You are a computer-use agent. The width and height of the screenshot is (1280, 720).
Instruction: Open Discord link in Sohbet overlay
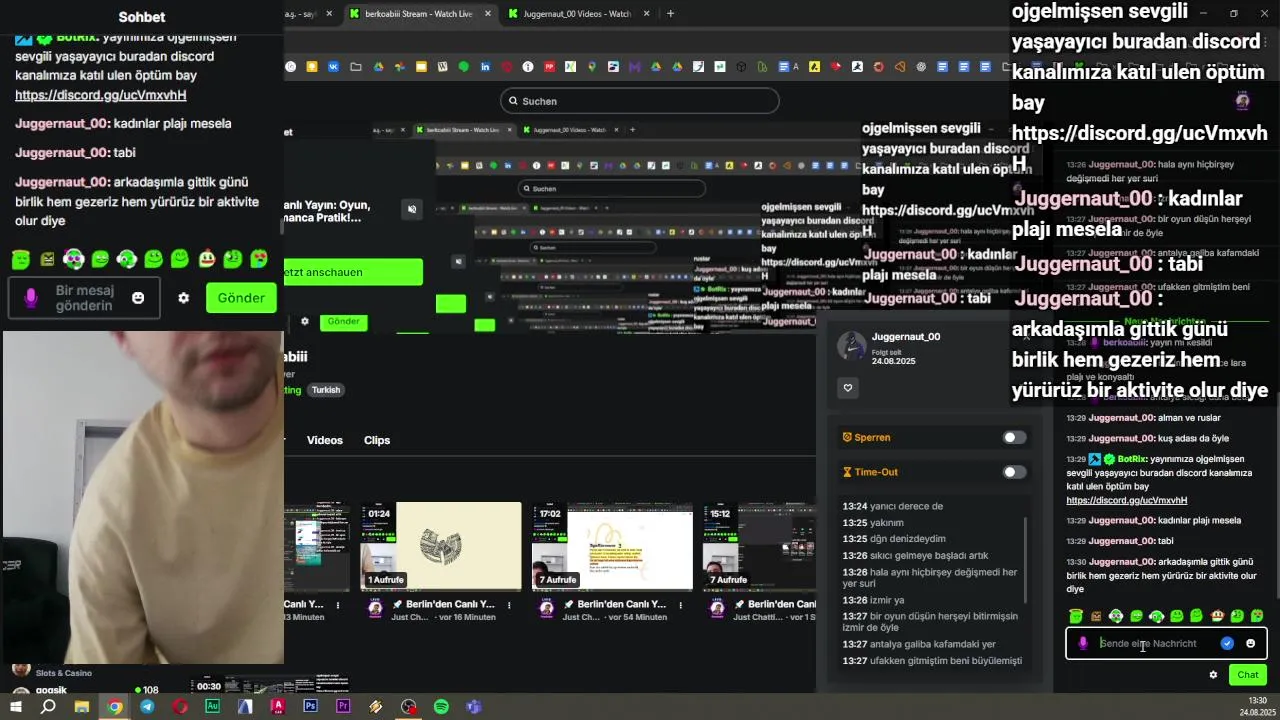pyautogui.click(x=101, y=95)
